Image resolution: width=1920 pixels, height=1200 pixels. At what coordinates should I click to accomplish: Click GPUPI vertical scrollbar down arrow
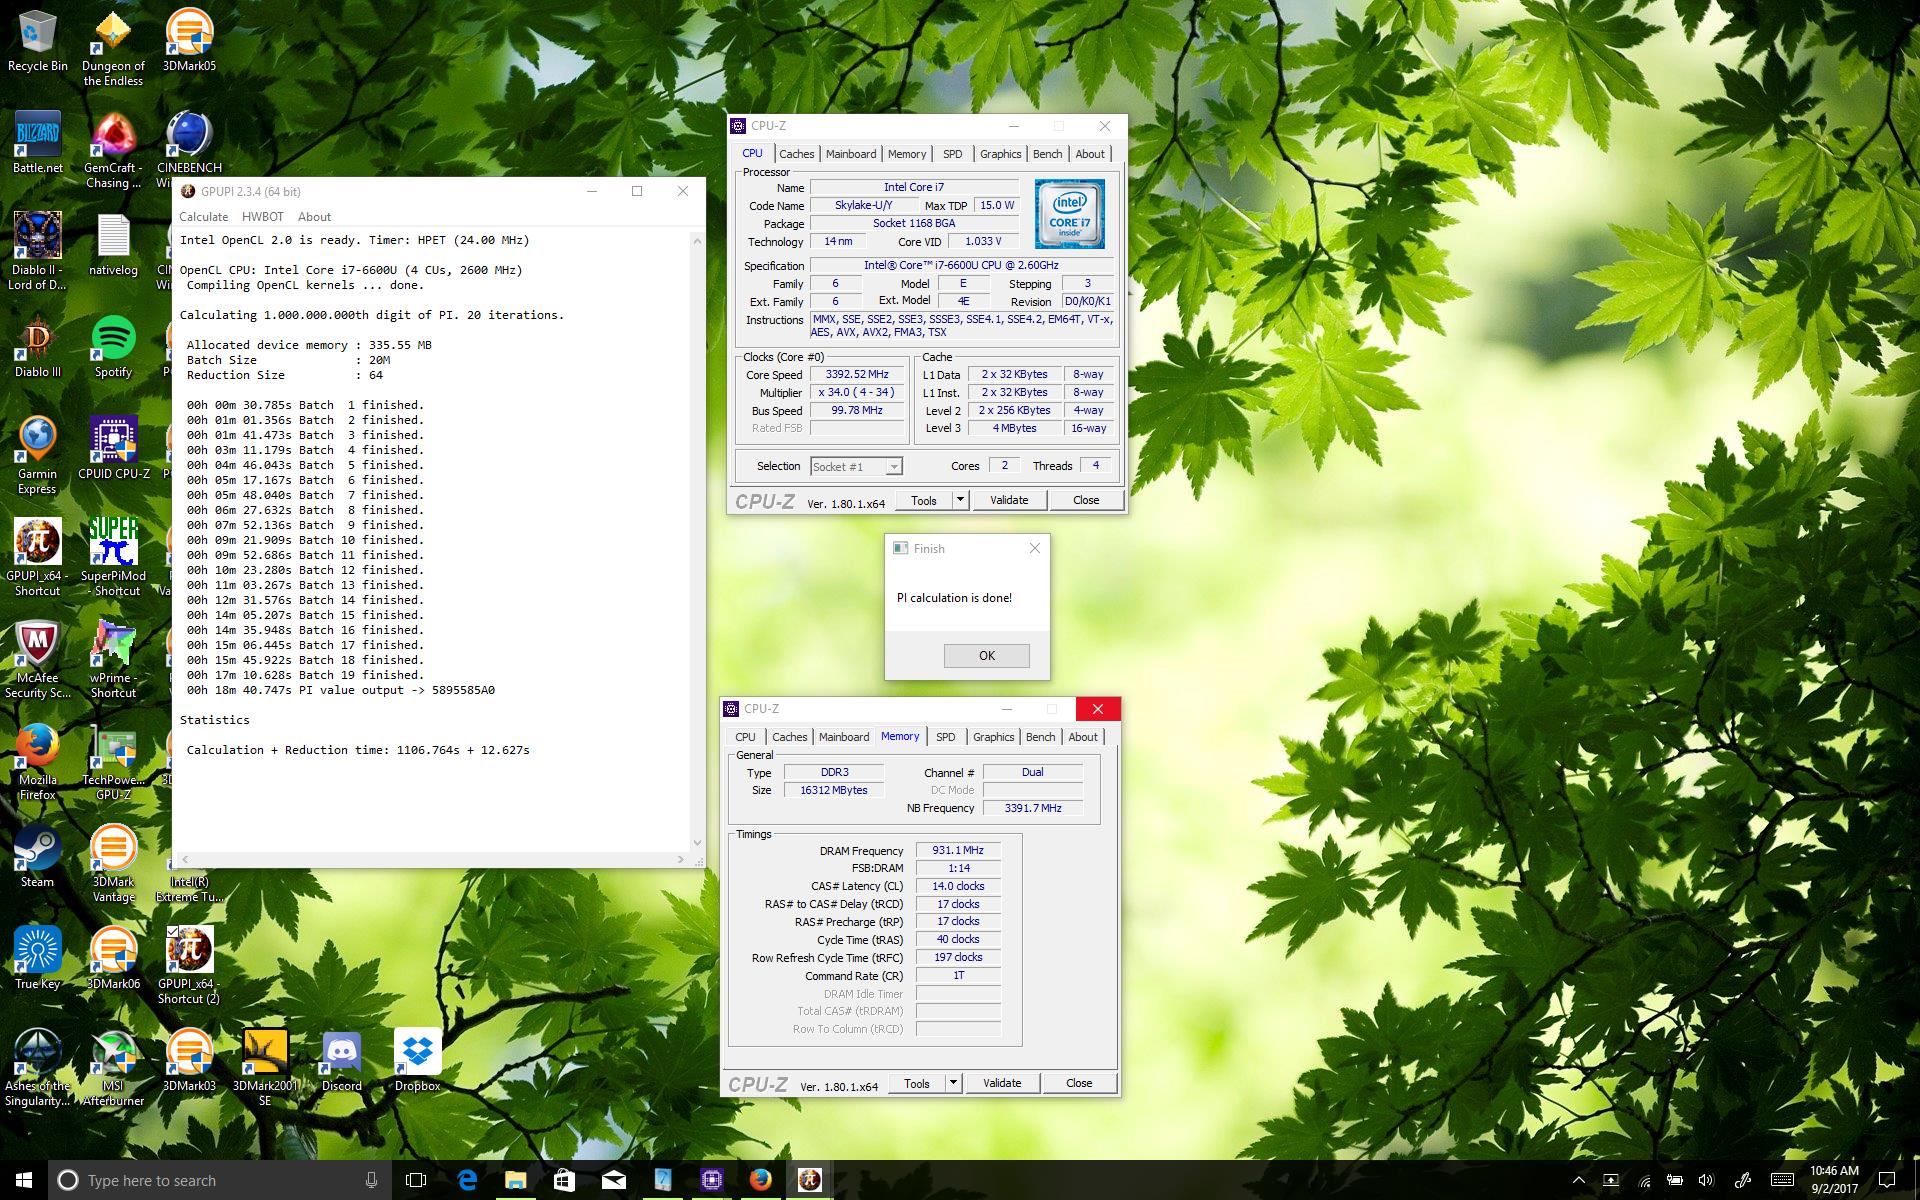(697, 844)
